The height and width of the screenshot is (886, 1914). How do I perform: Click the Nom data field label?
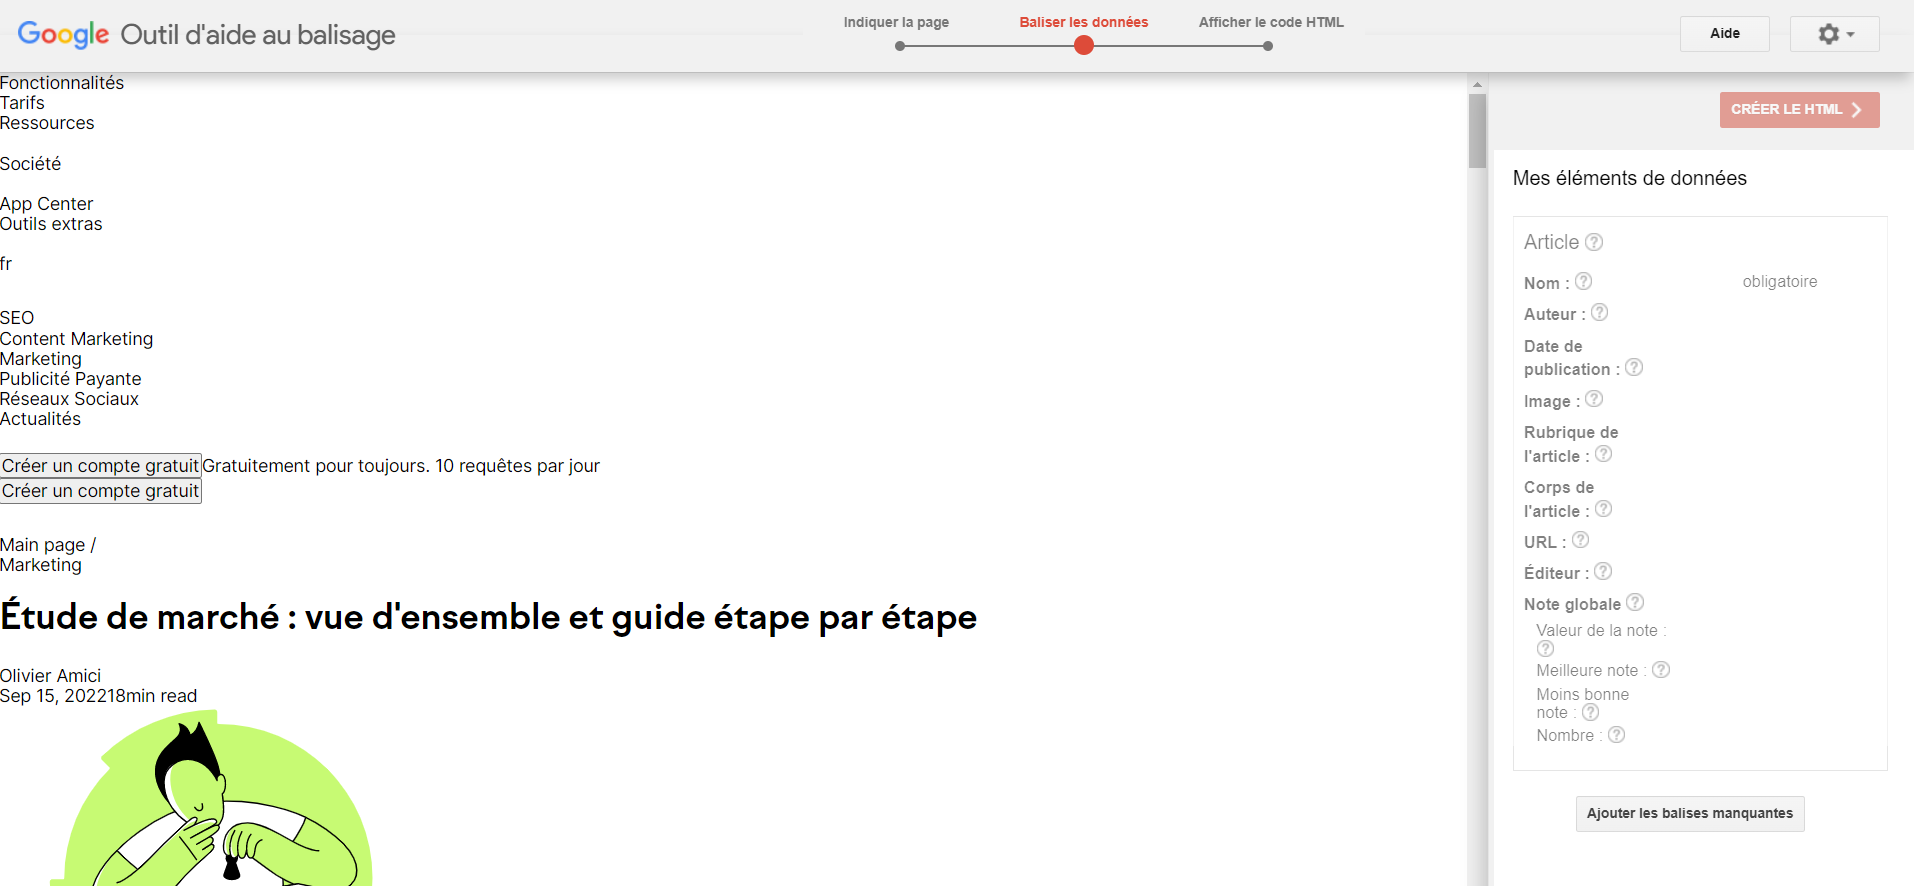point(1546,283)
